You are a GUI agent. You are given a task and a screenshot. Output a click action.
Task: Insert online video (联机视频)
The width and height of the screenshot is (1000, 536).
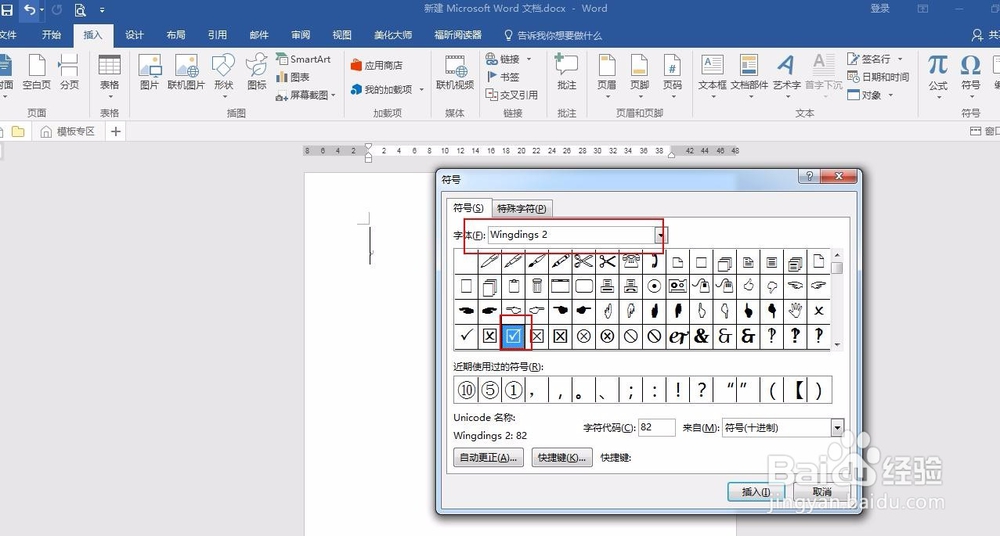coord(455,73)
